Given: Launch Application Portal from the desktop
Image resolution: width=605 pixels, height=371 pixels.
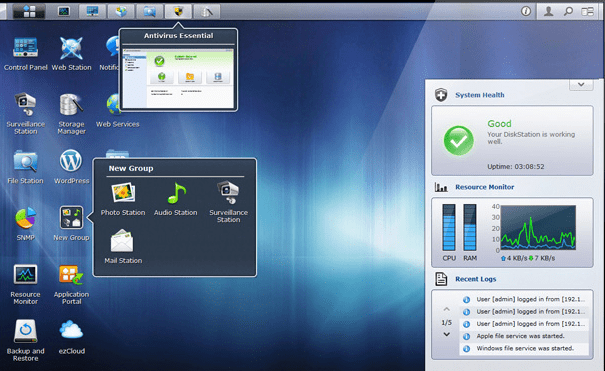Looking at the screenshot, I should click(71, 284).
